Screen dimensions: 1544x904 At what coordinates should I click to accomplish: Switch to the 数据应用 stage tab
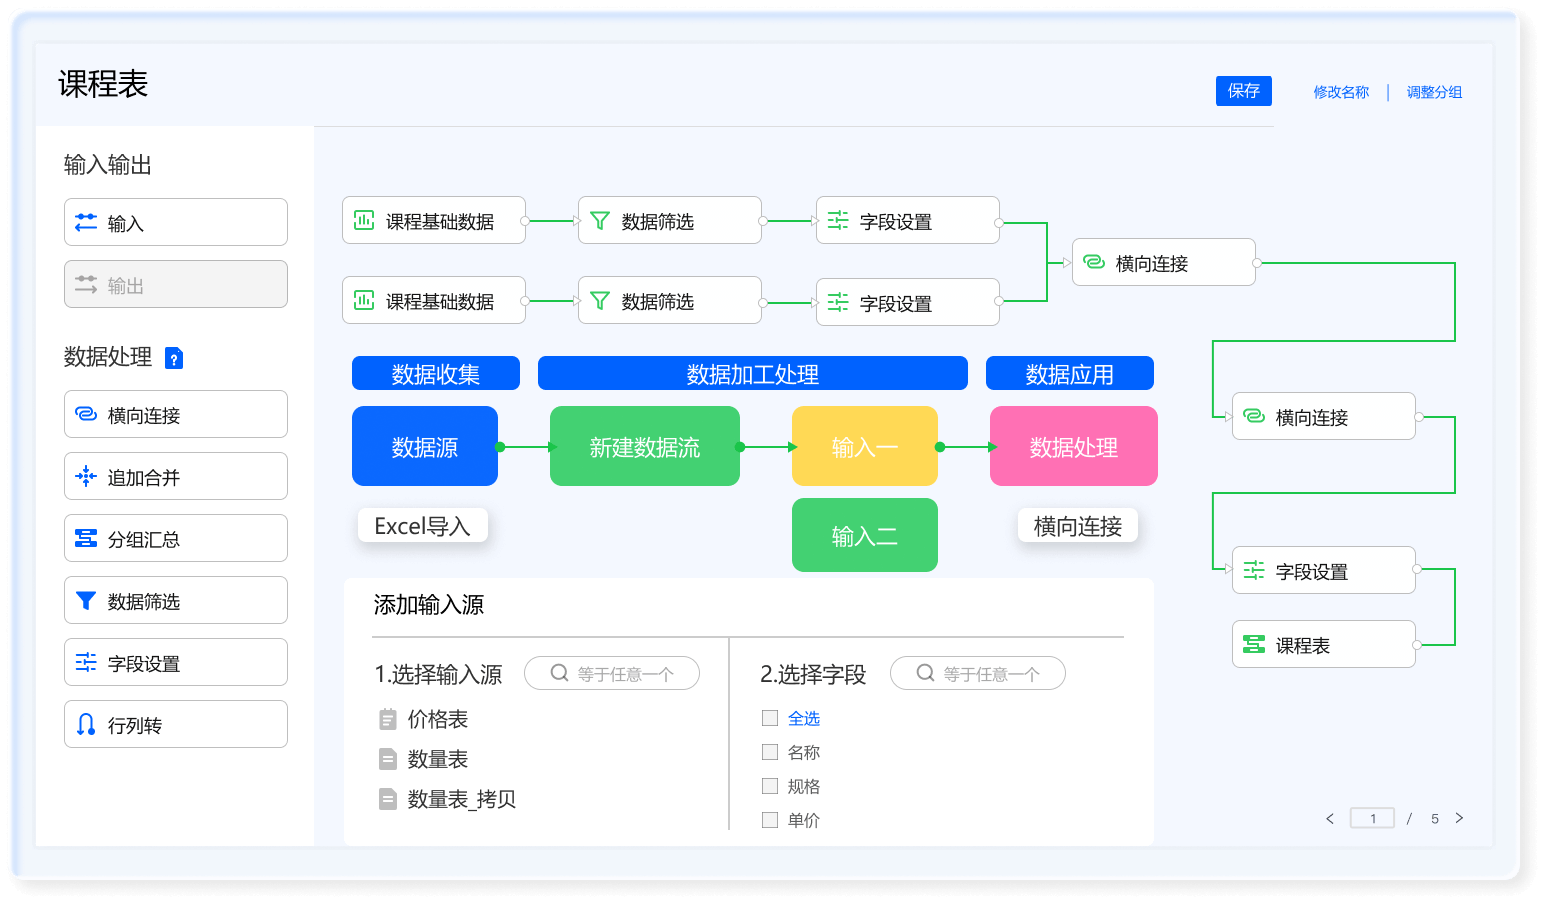click(x=1069, y=374)
